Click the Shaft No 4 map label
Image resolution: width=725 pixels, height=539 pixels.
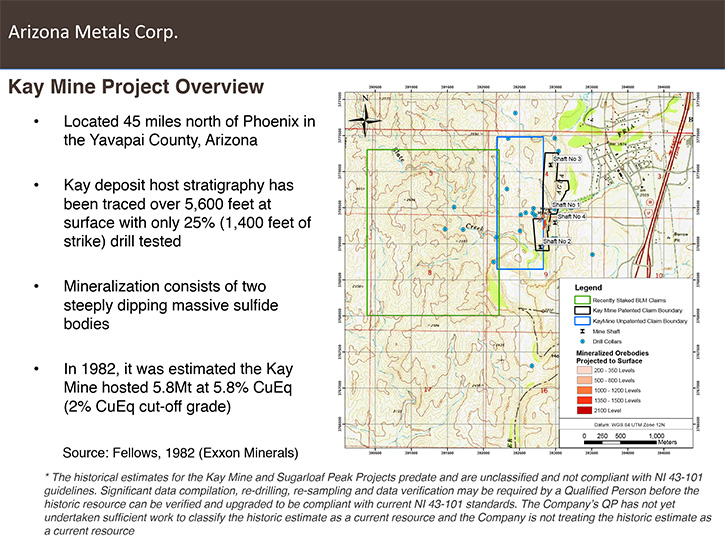click(571, 216)
